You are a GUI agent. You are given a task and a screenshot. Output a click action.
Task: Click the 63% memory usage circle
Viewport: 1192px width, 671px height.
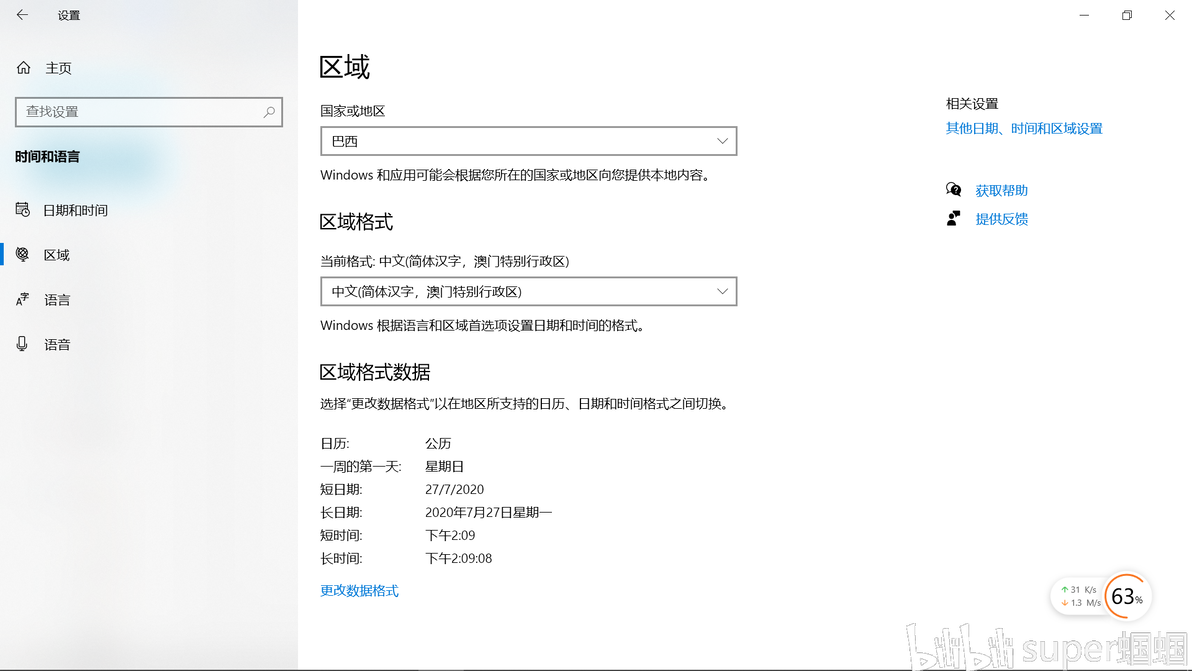point(1126,597)
